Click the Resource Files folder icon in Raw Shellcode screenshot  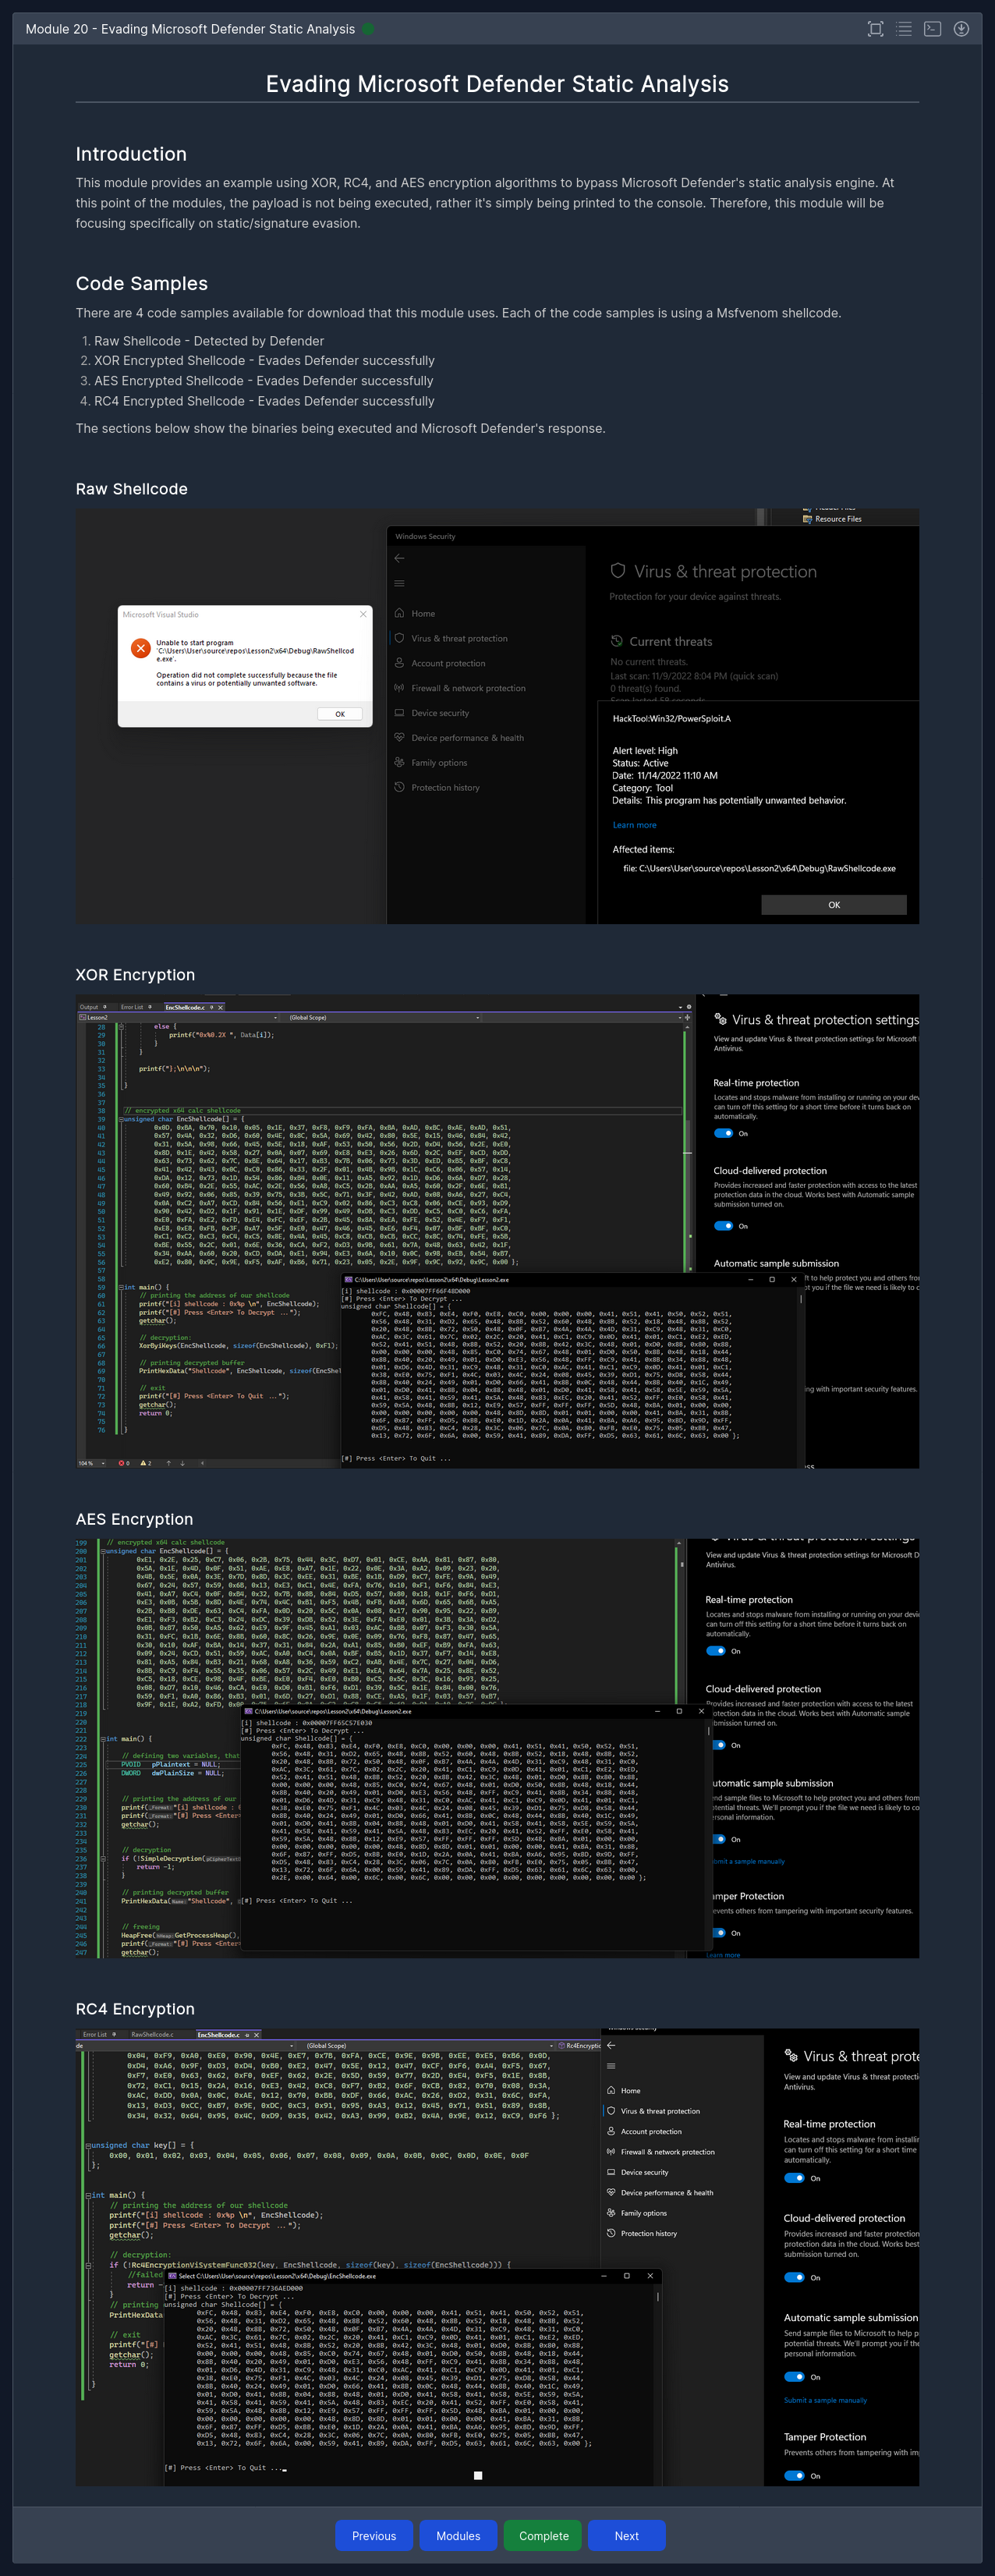point(807,518)
